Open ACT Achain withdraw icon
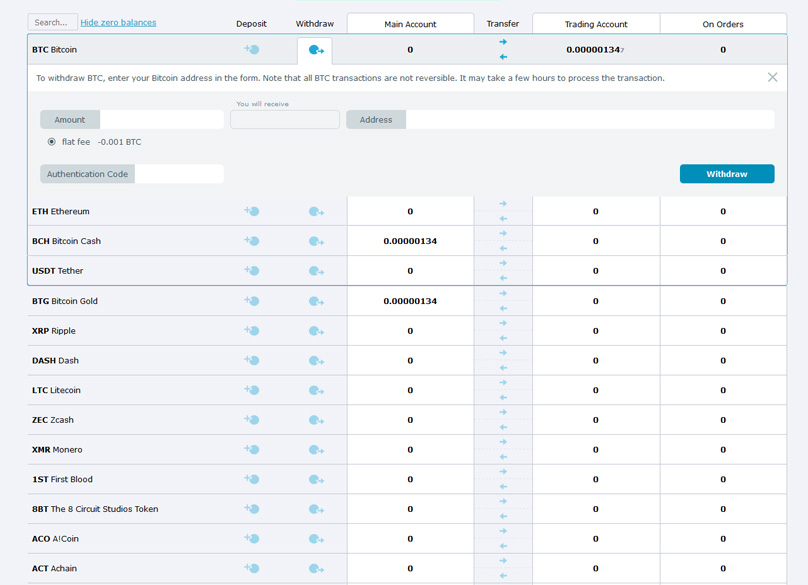808x585 pixels. pos(316,569)
